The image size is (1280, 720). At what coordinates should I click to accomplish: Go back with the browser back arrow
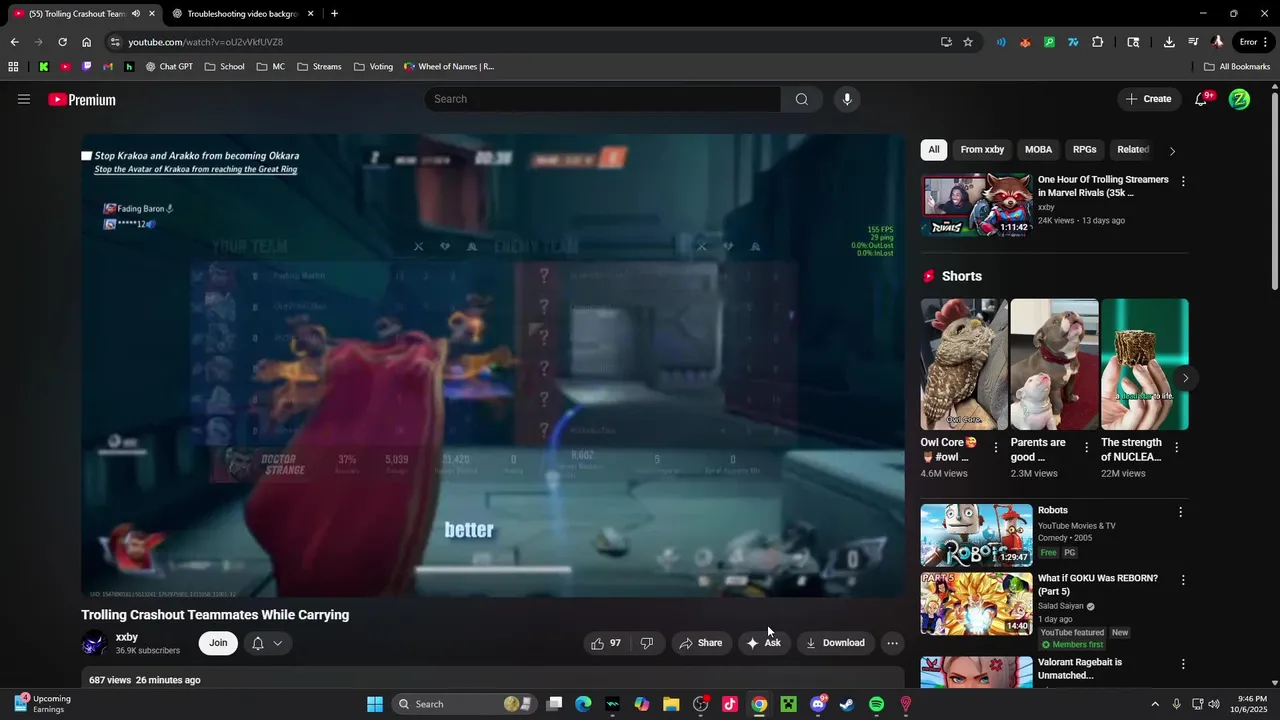pos(14,42)
